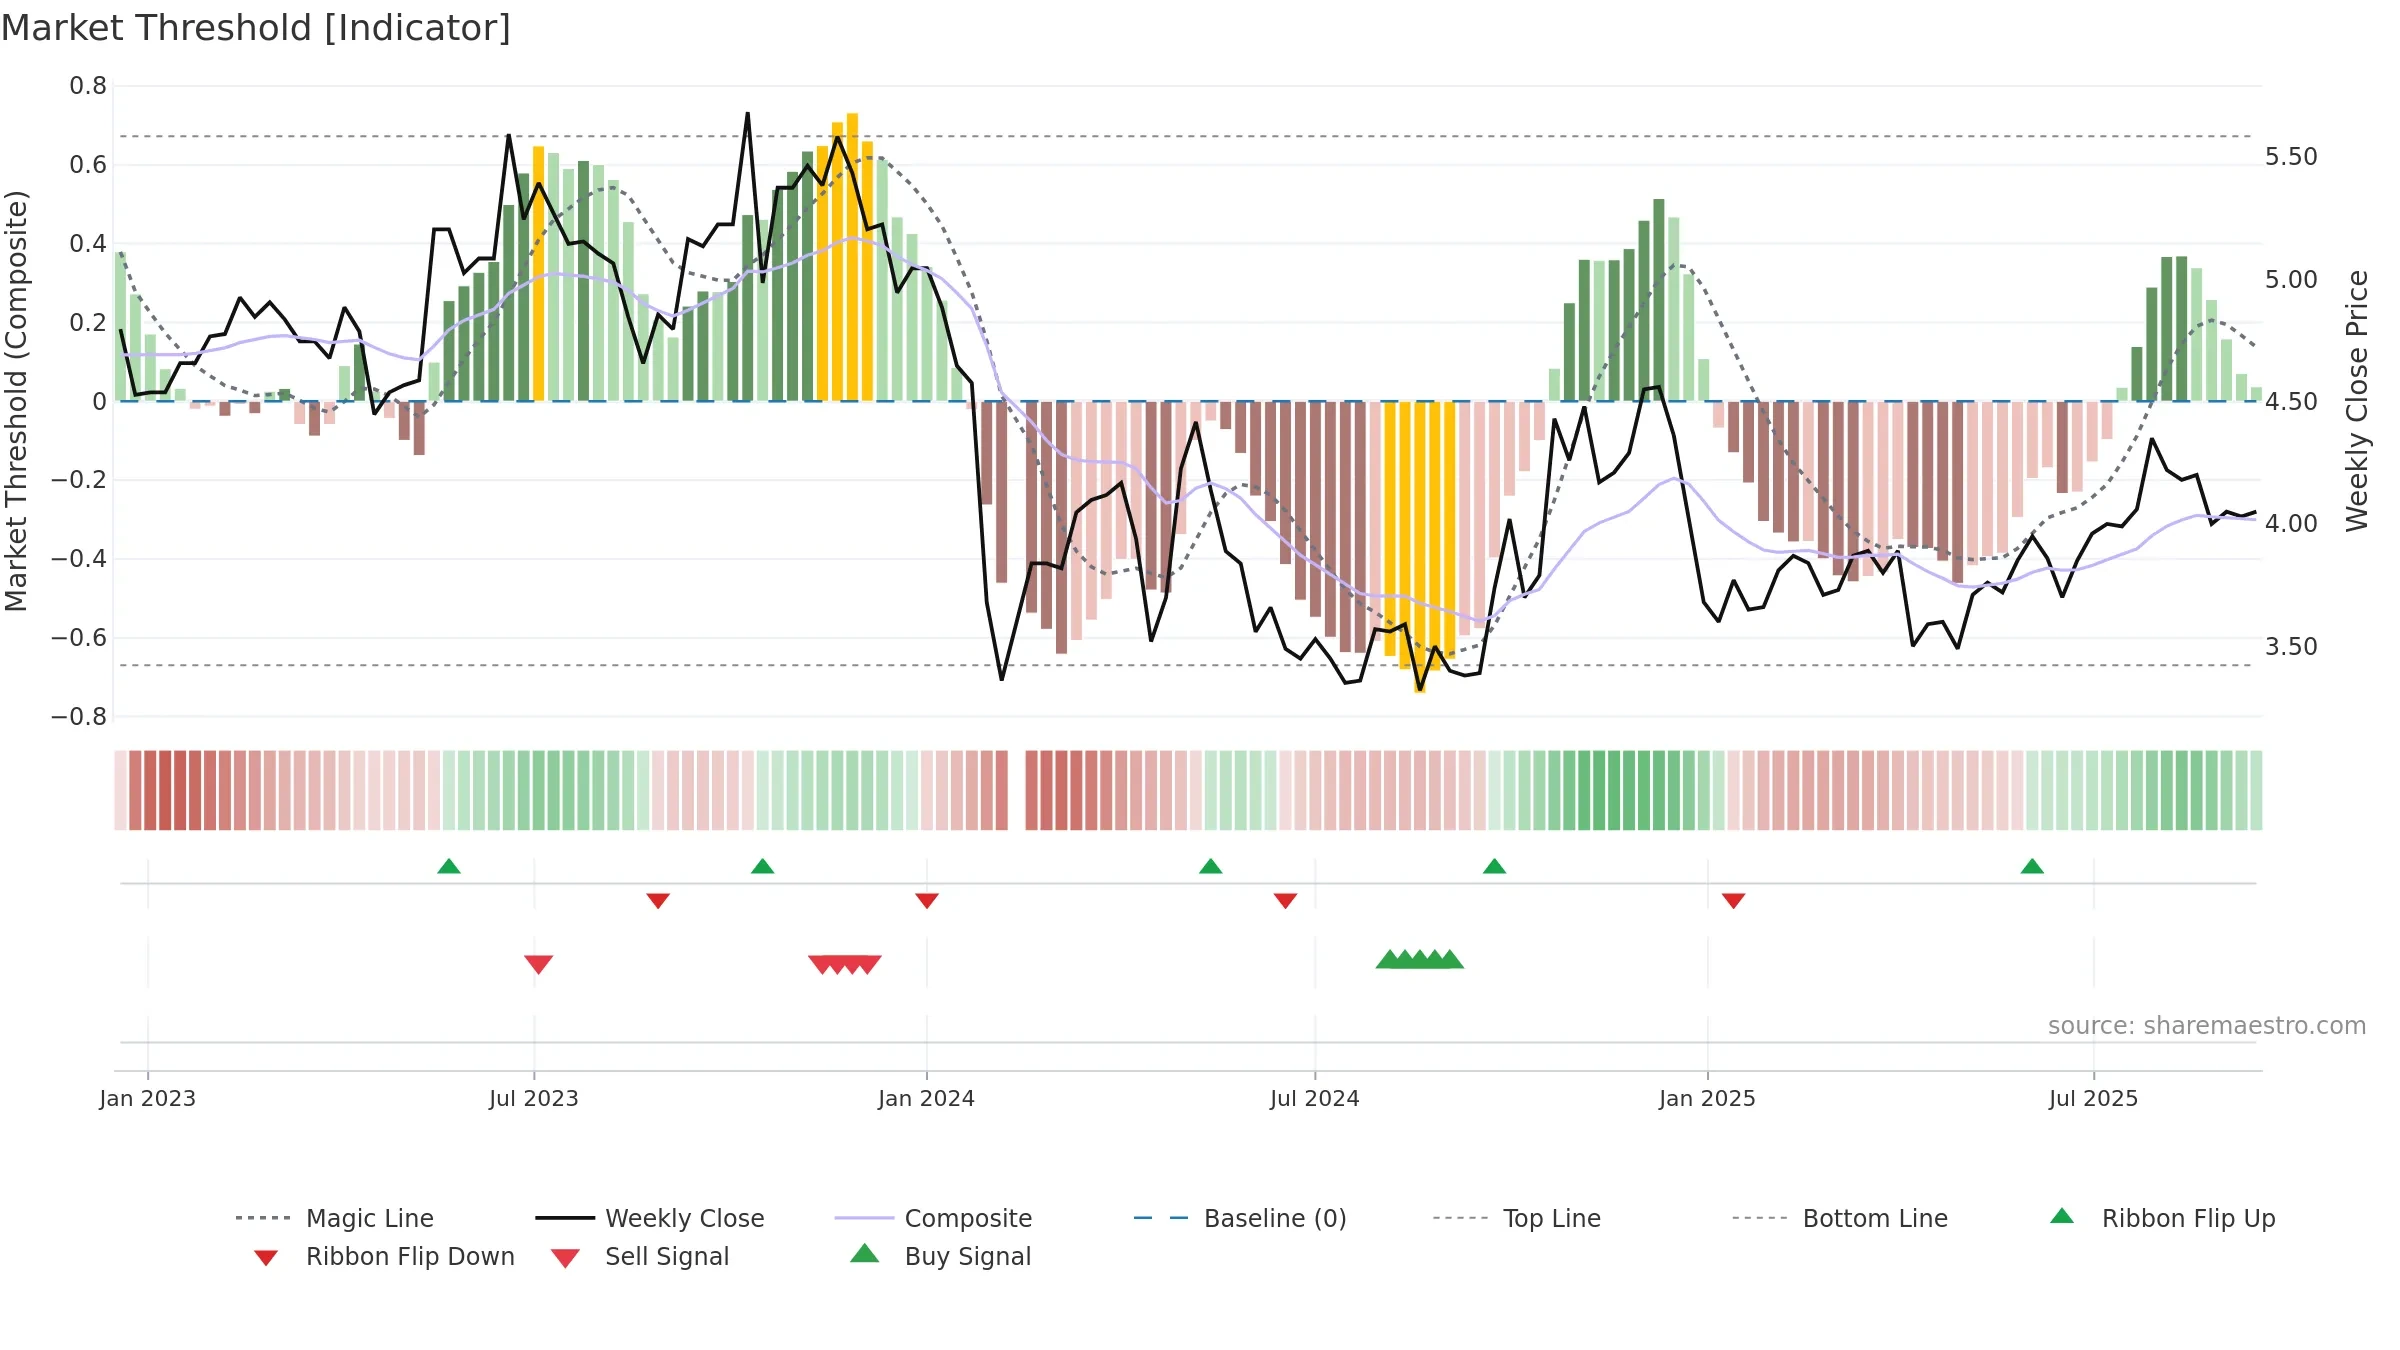Image resolution: width=2400 pixels, height=1350 pixels.
Task: Click the ribbon flip down marker at Jan 2024
Action: (927, 901)
